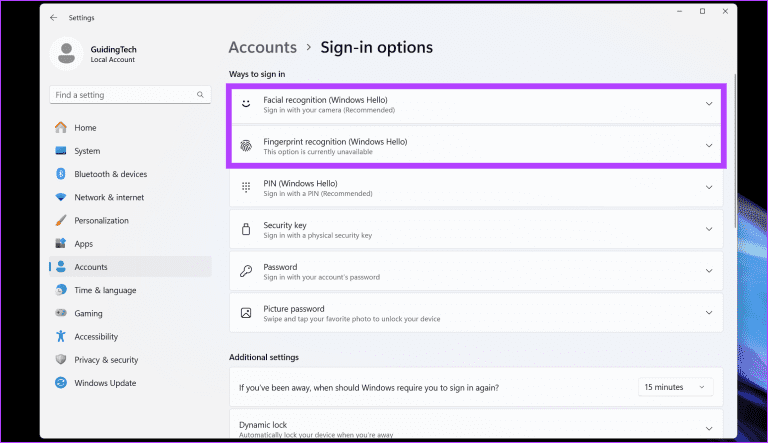Click the Security key icon

coord(246,230)
